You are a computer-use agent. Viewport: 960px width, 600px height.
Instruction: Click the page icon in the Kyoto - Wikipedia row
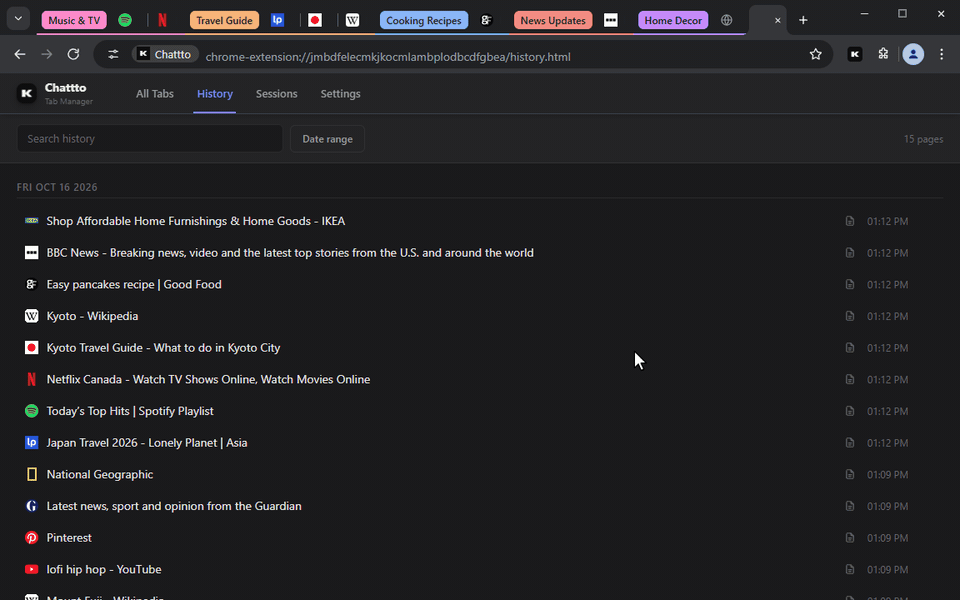click(x=850, y=316)
